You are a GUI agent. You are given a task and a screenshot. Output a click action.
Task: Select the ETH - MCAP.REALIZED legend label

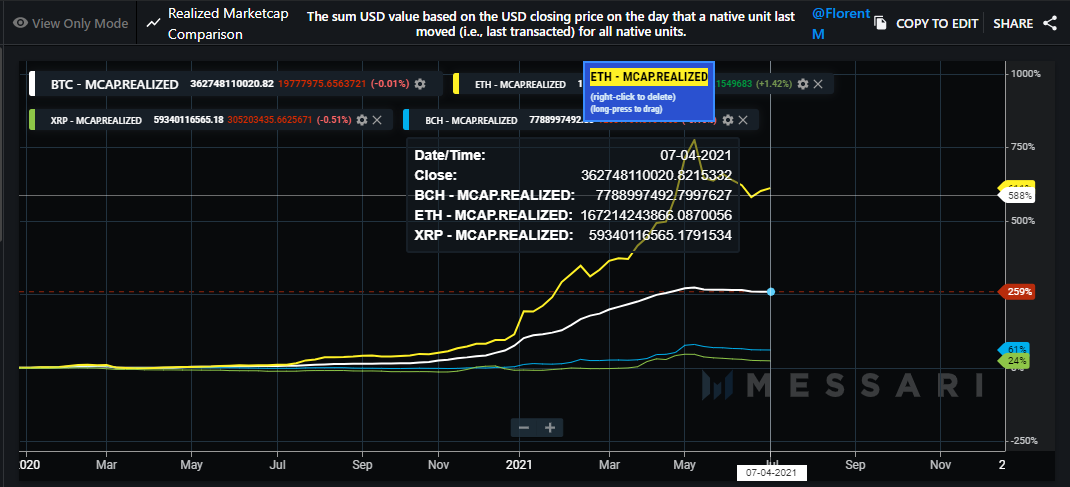click(x=521, y=85)
